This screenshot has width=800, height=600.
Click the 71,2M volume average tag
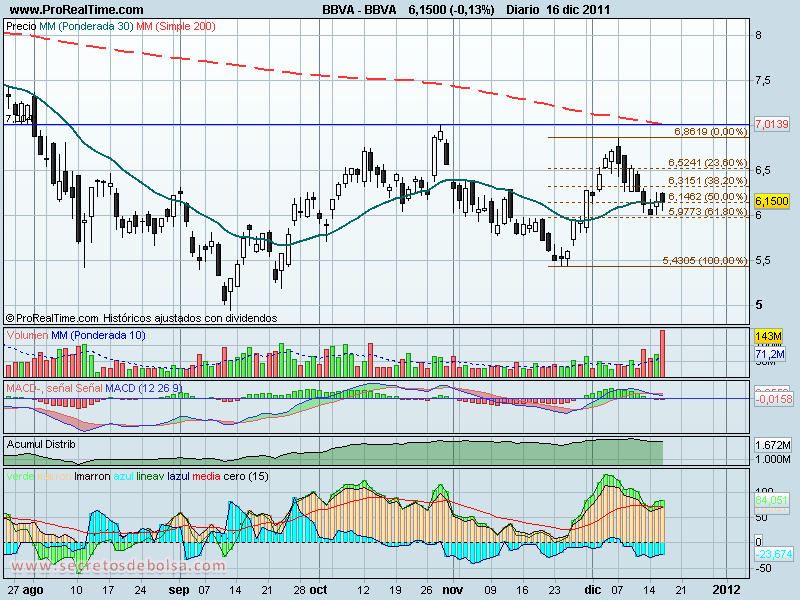click(770, 354)
